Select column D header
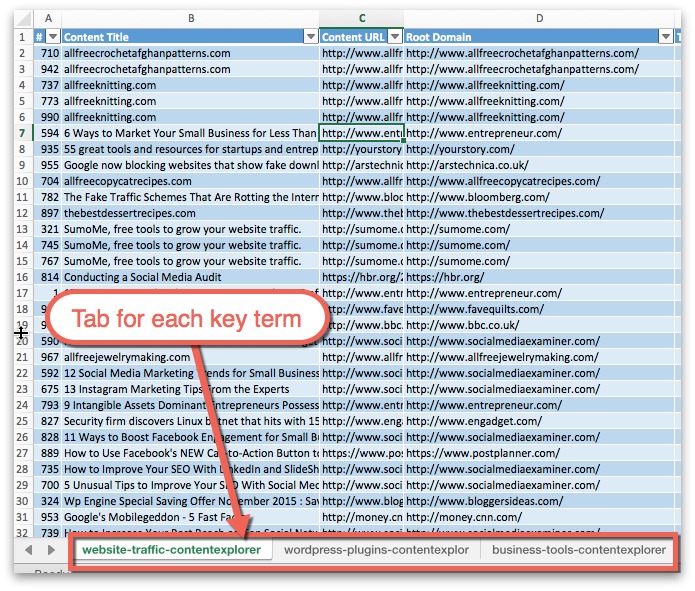 click(x=539, y=18)
